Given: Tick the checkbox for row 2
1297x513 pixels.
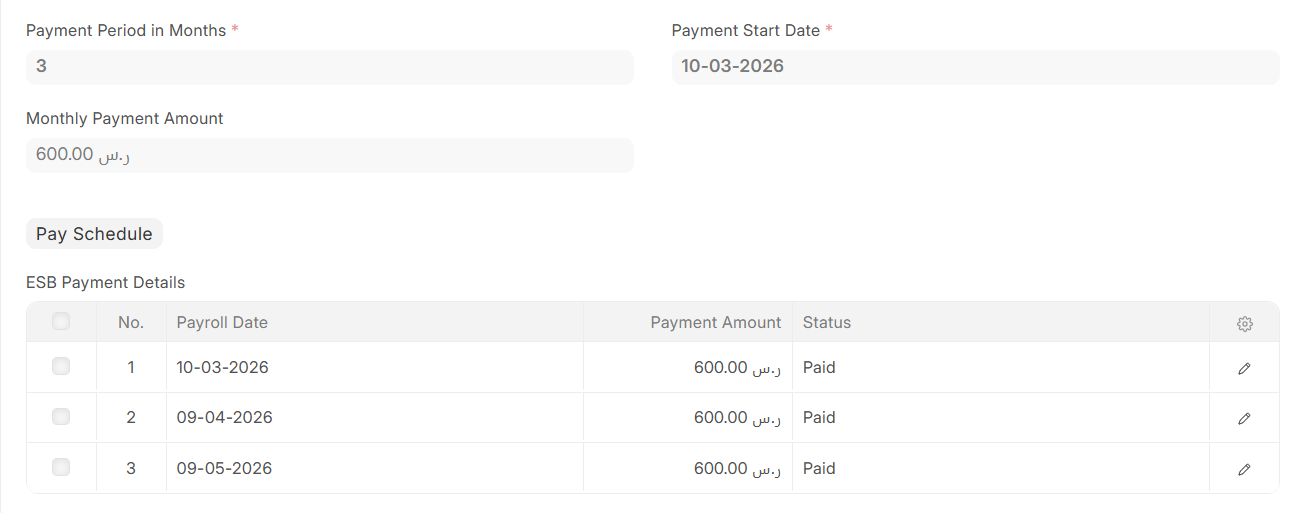Looking at the screenshot, I should point(61,417).
